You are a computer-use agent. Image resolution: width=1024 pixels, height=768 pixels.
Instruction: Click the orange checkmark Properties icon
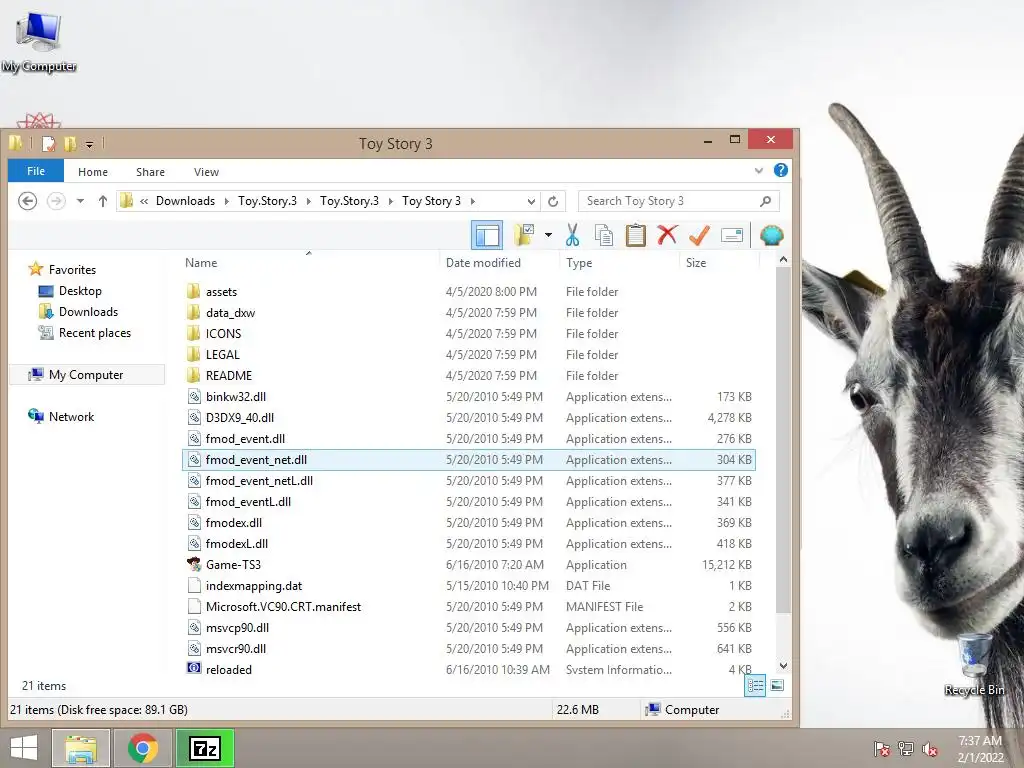[699, 234]
